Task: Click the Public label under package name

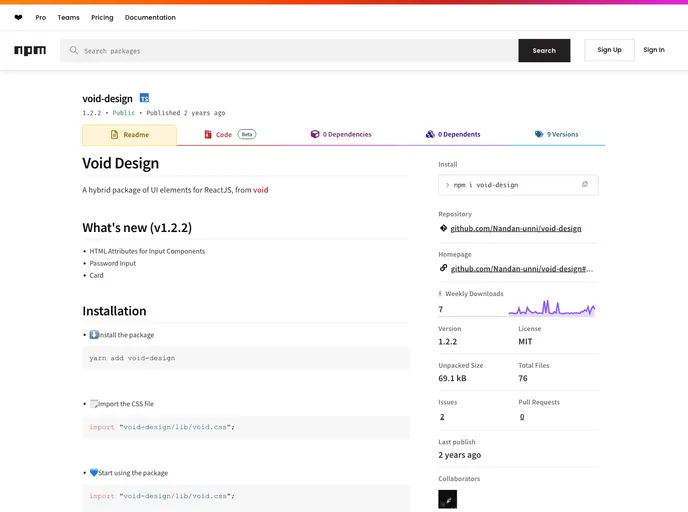Action: [124, 113]
